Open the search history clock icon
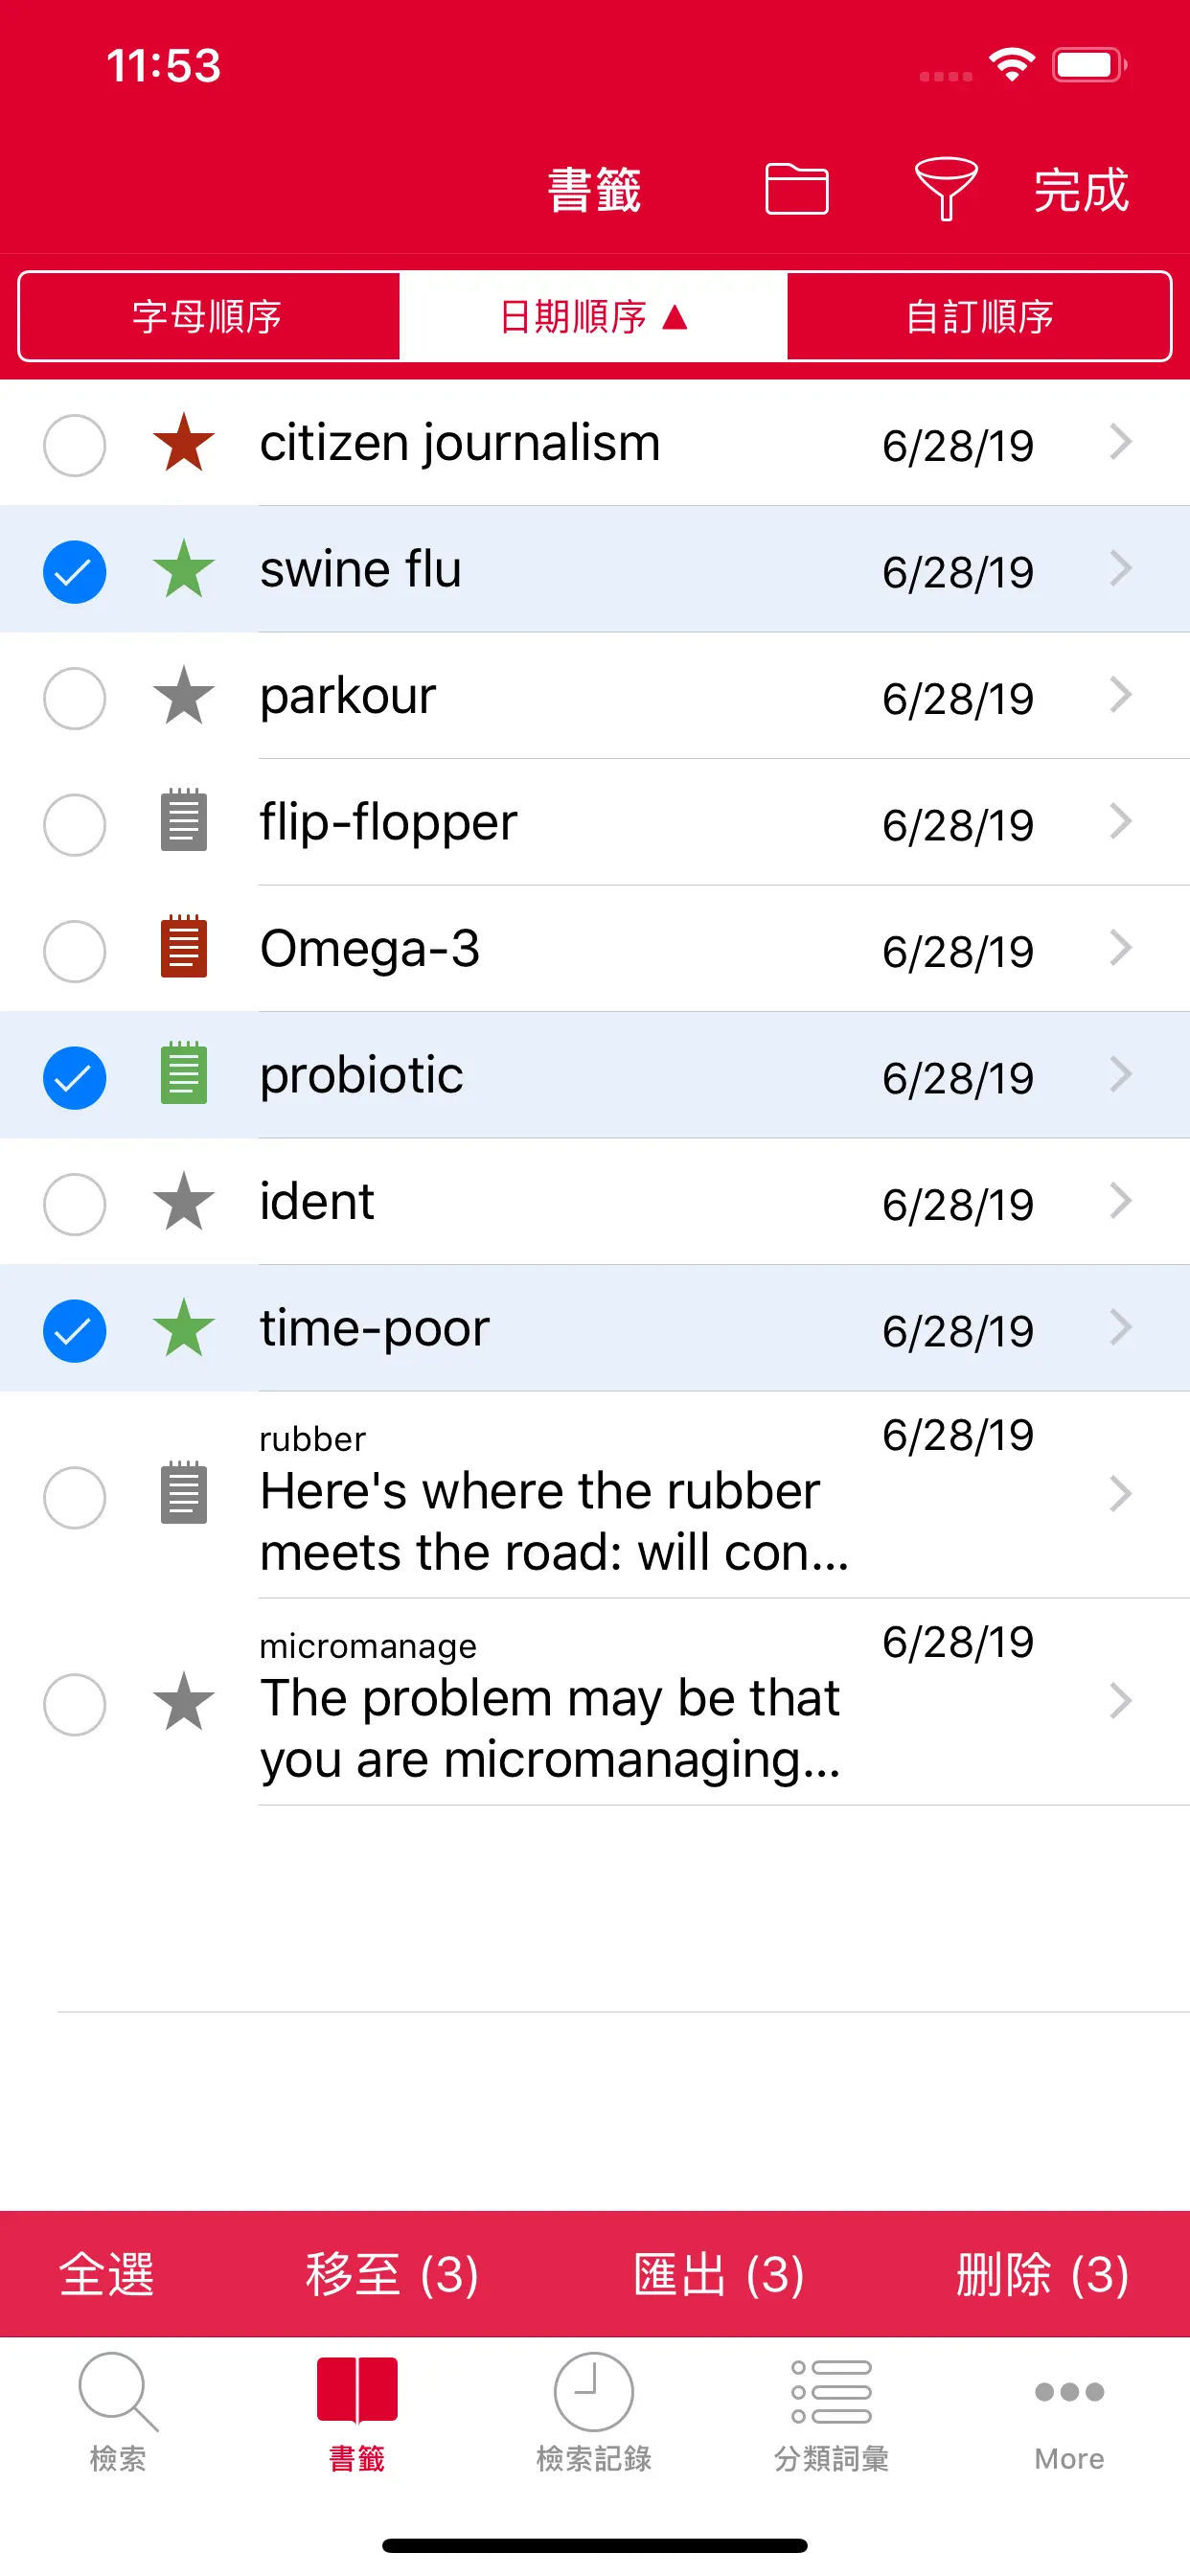The height and width of the screenshot is (2576, 1190). click(x=594, y=2391)
